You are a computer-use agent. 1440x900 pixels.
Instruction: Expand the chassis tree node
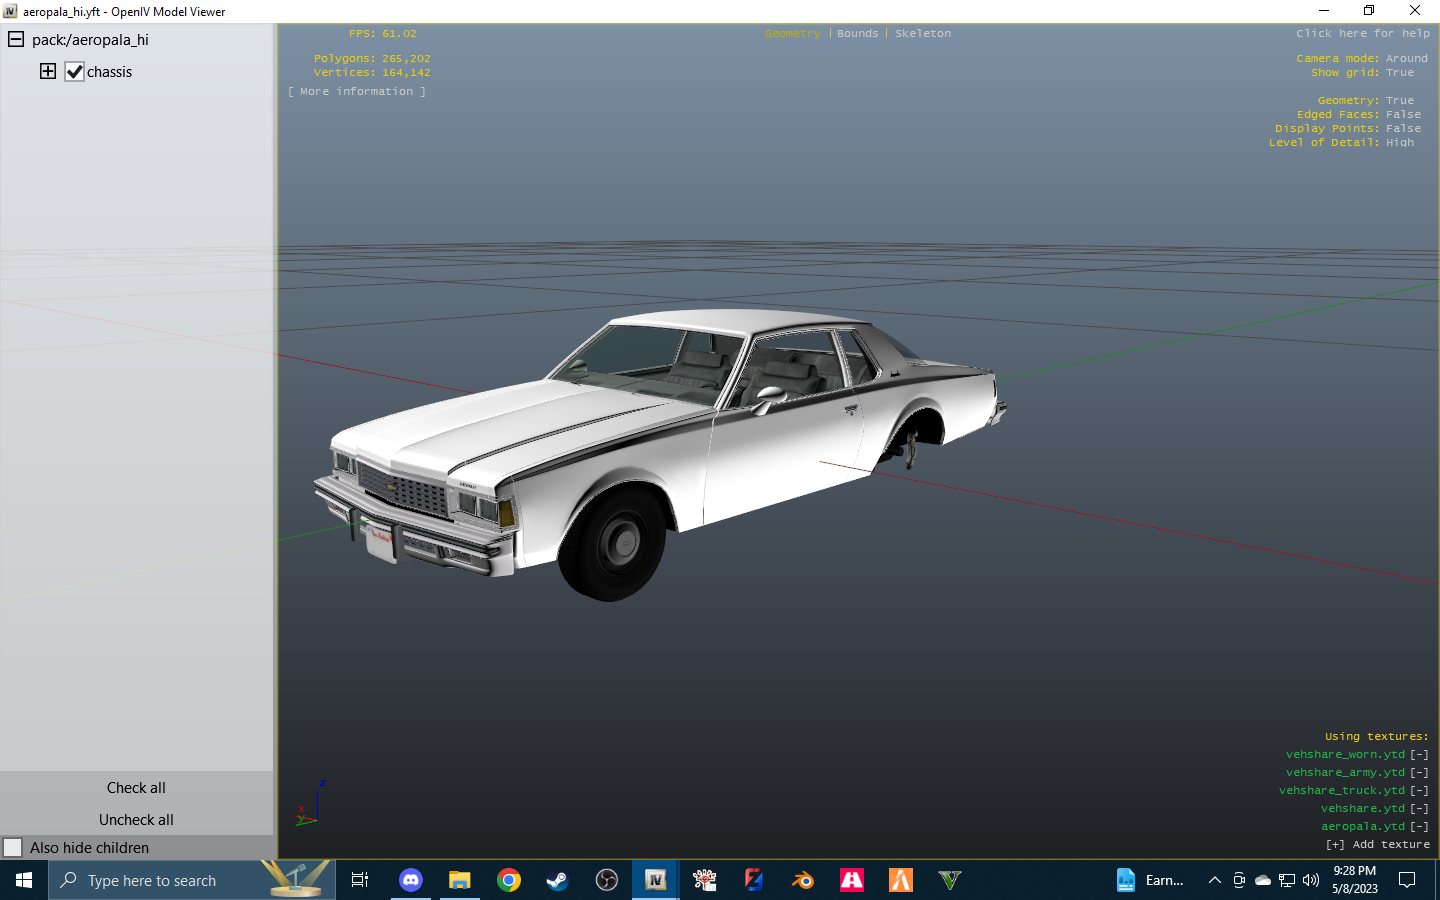tap(48, 71)
